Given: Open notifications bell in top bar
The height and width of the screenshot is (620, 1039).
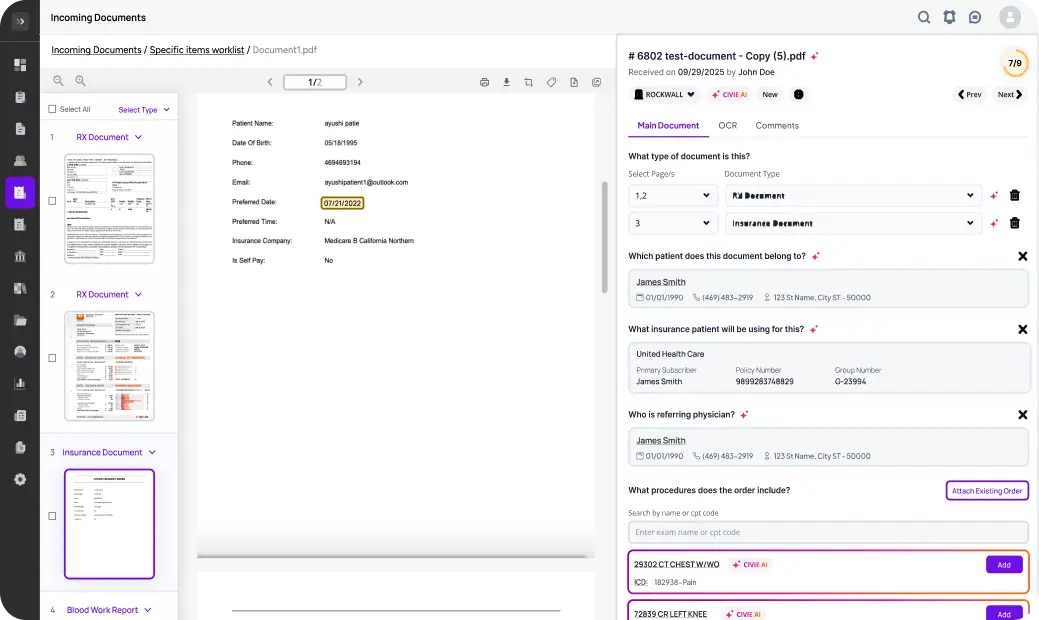Looking at the screenshot, I should [x=949, y=17].
